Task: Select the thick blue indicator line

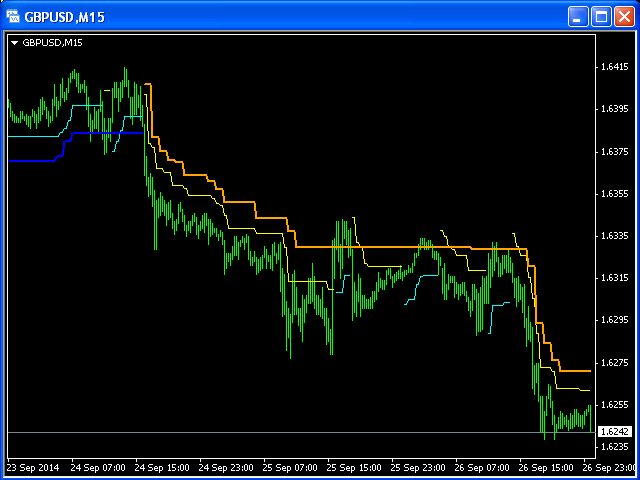Action: coord(106,133)
